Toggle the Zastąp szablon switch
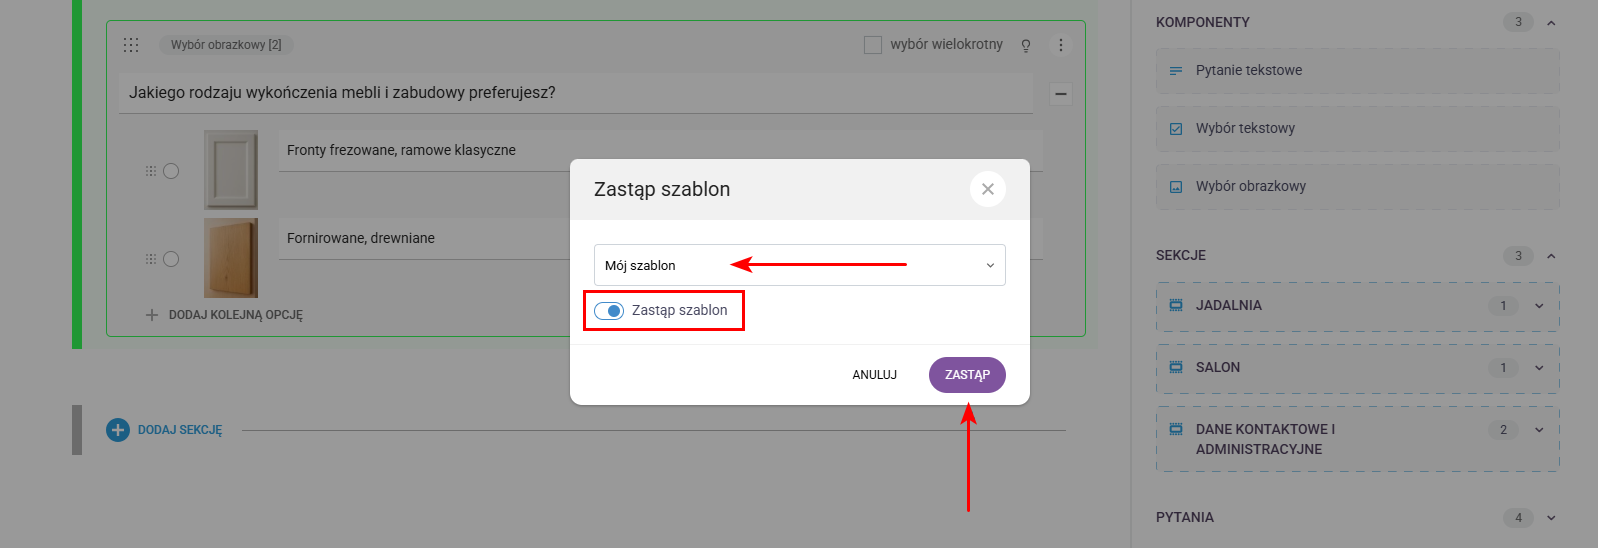 pyautogui.click(x=609, y=311)
